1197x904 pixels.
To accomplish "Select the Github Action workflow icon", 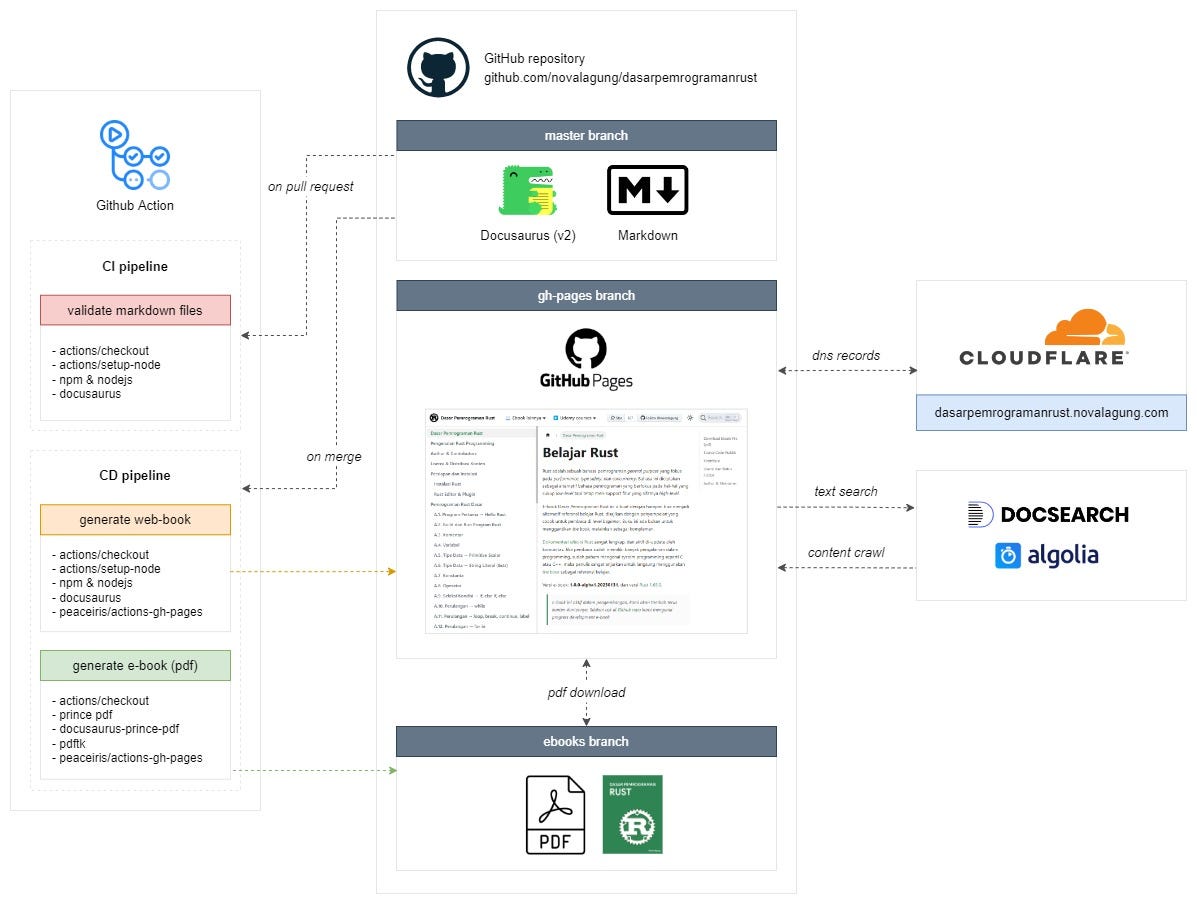I will point(135,152).
